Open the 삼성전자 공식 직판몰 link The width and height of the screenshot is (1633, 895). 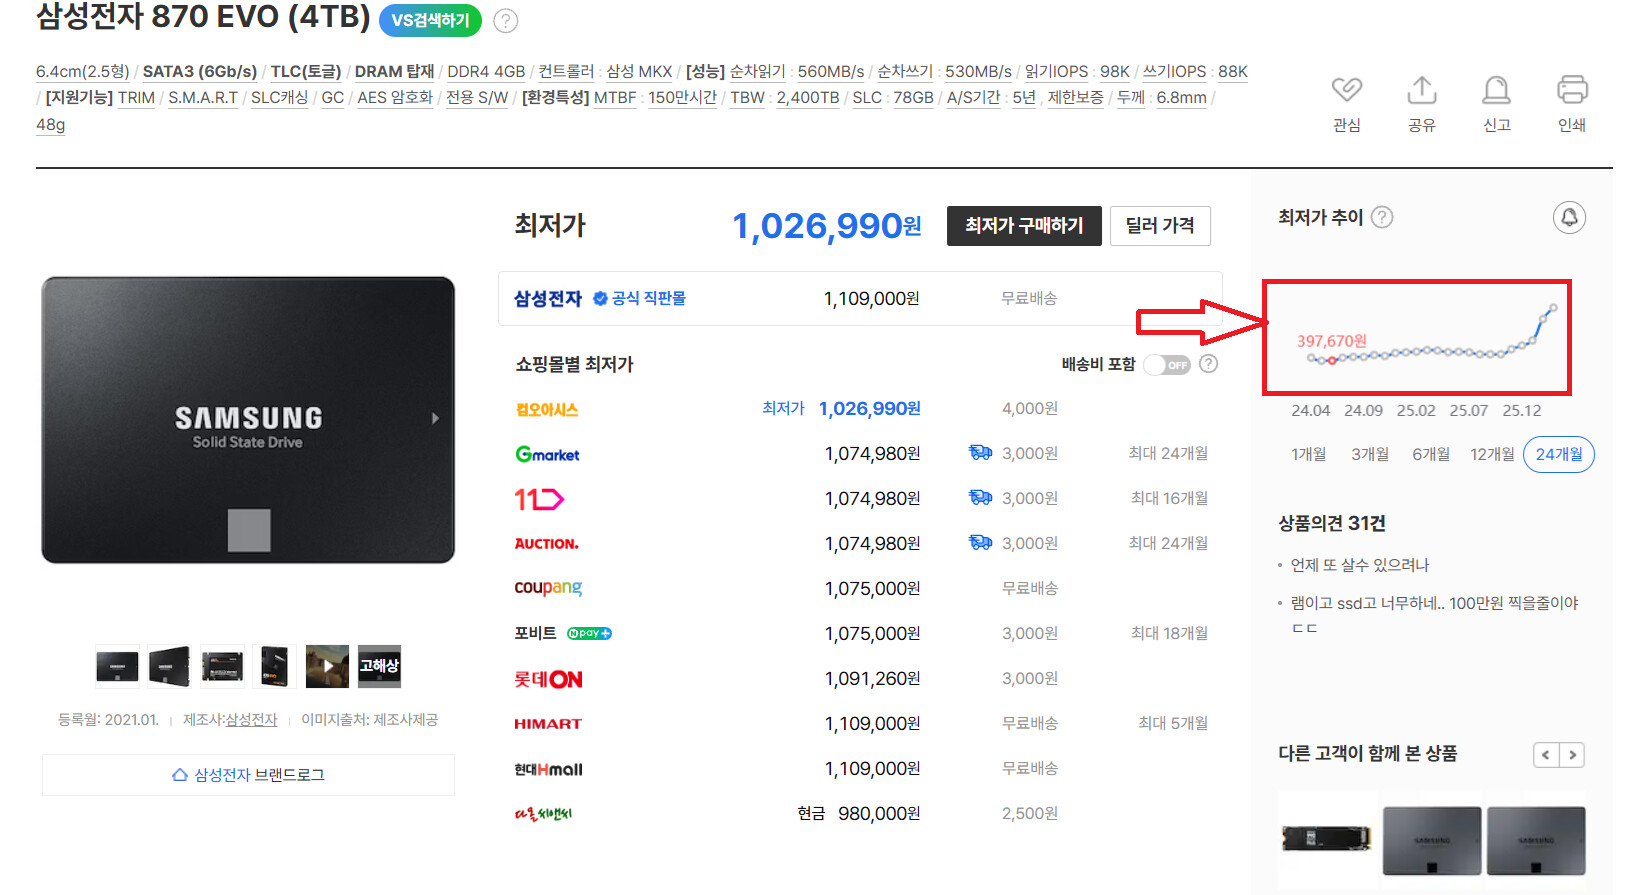coord(600,298)
